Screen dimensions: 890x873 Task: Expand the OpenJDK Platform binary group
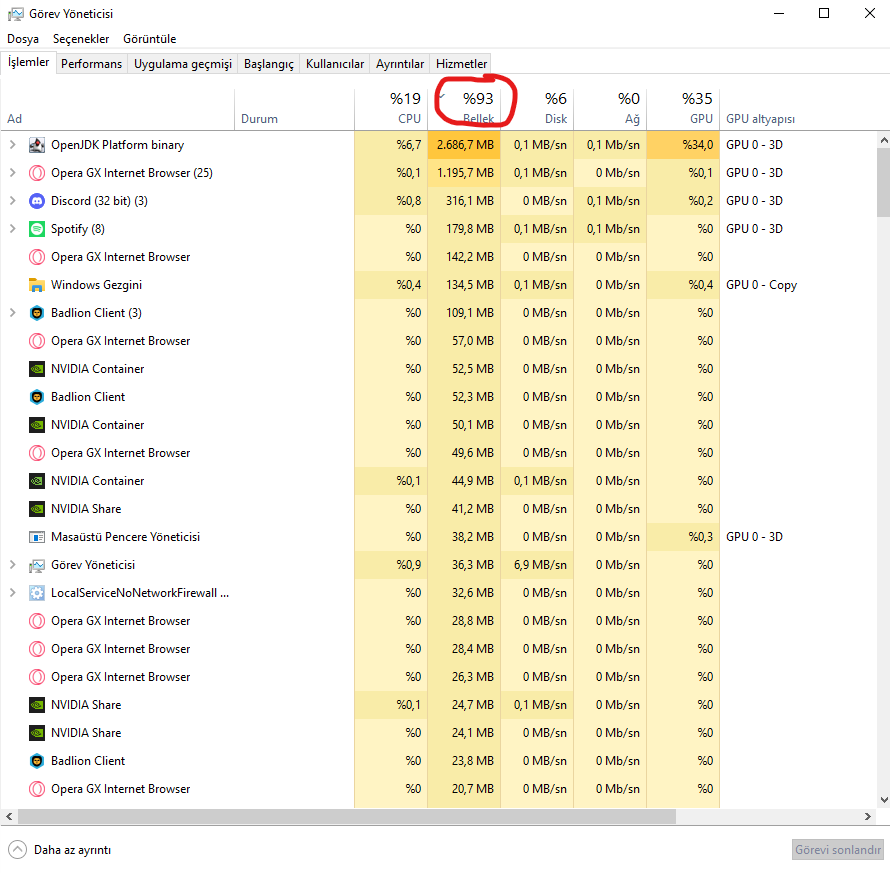(12, 145)
